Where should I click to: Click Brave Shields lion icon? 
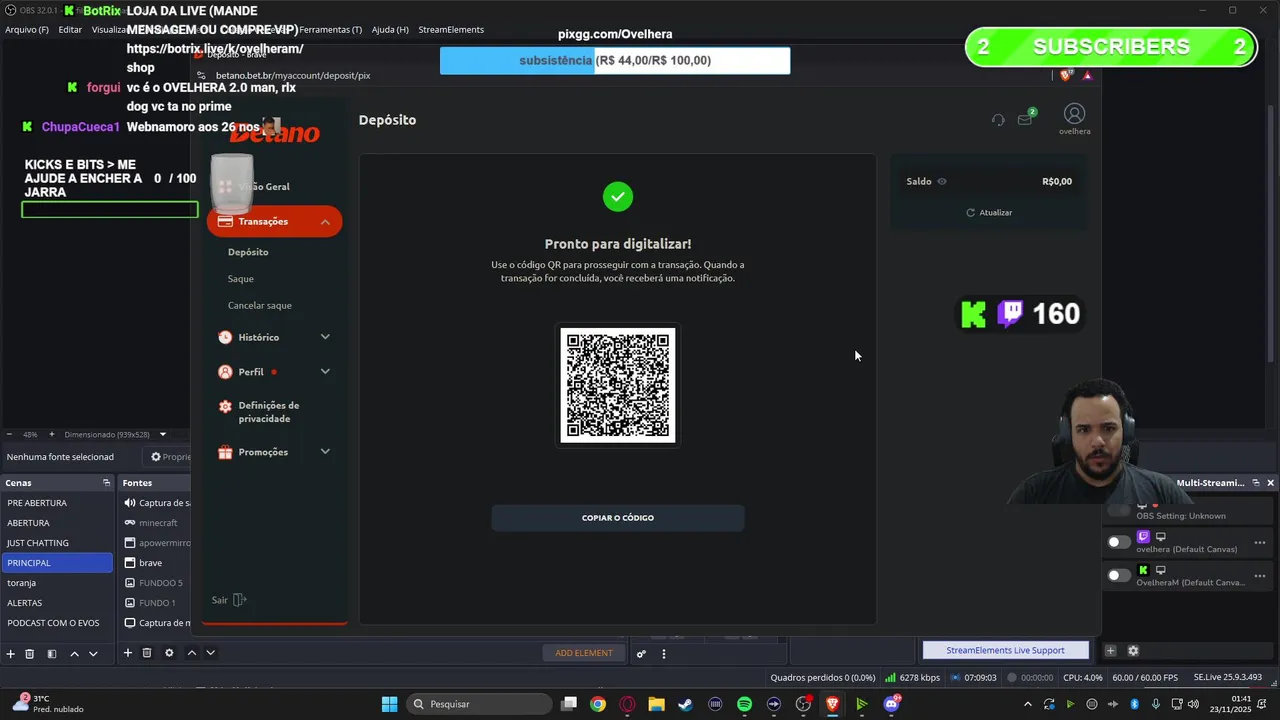[x=1066, y=75]
